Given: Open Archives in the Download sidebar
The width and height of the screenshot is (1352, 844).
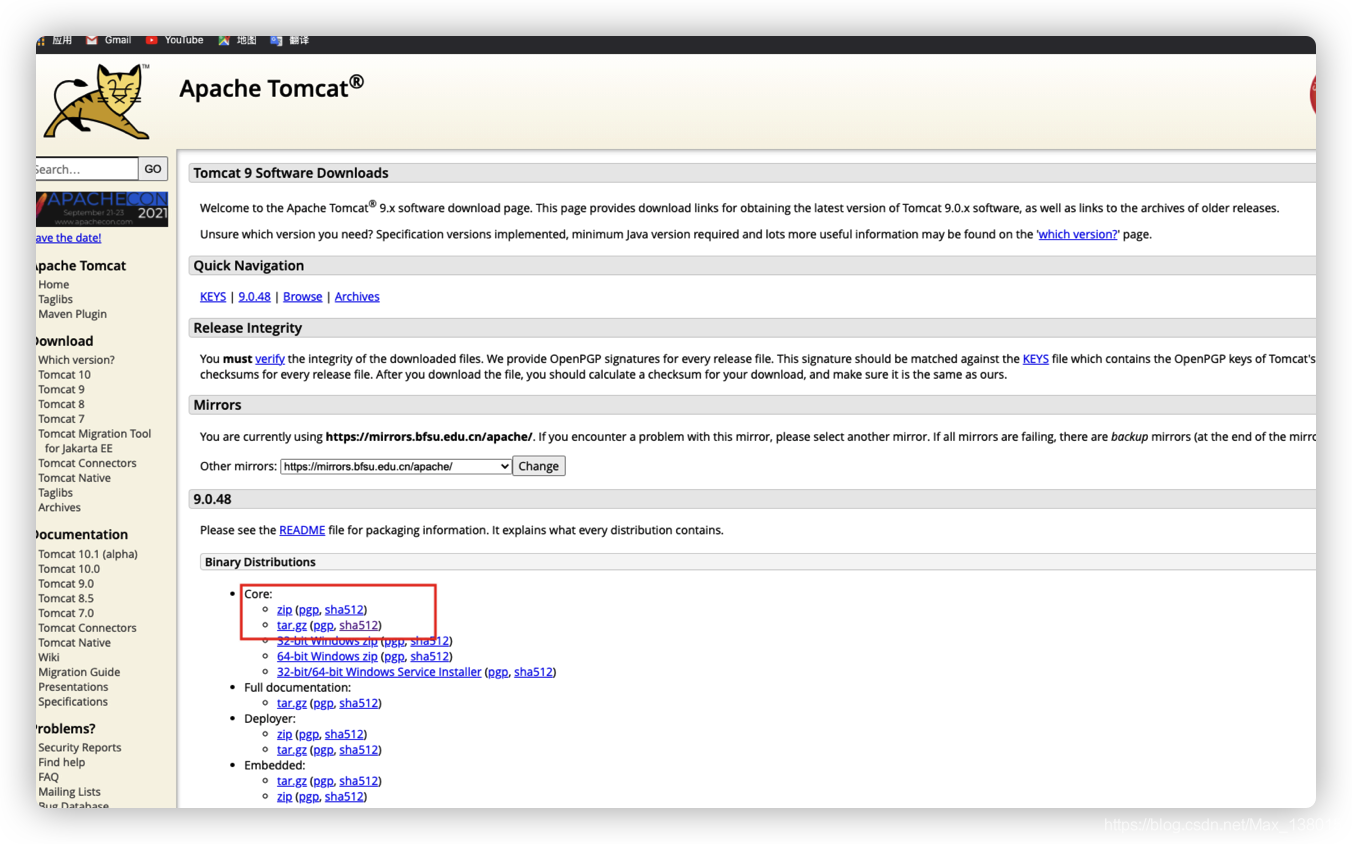Looking at the screenshot, I should (x=59, y=508).
